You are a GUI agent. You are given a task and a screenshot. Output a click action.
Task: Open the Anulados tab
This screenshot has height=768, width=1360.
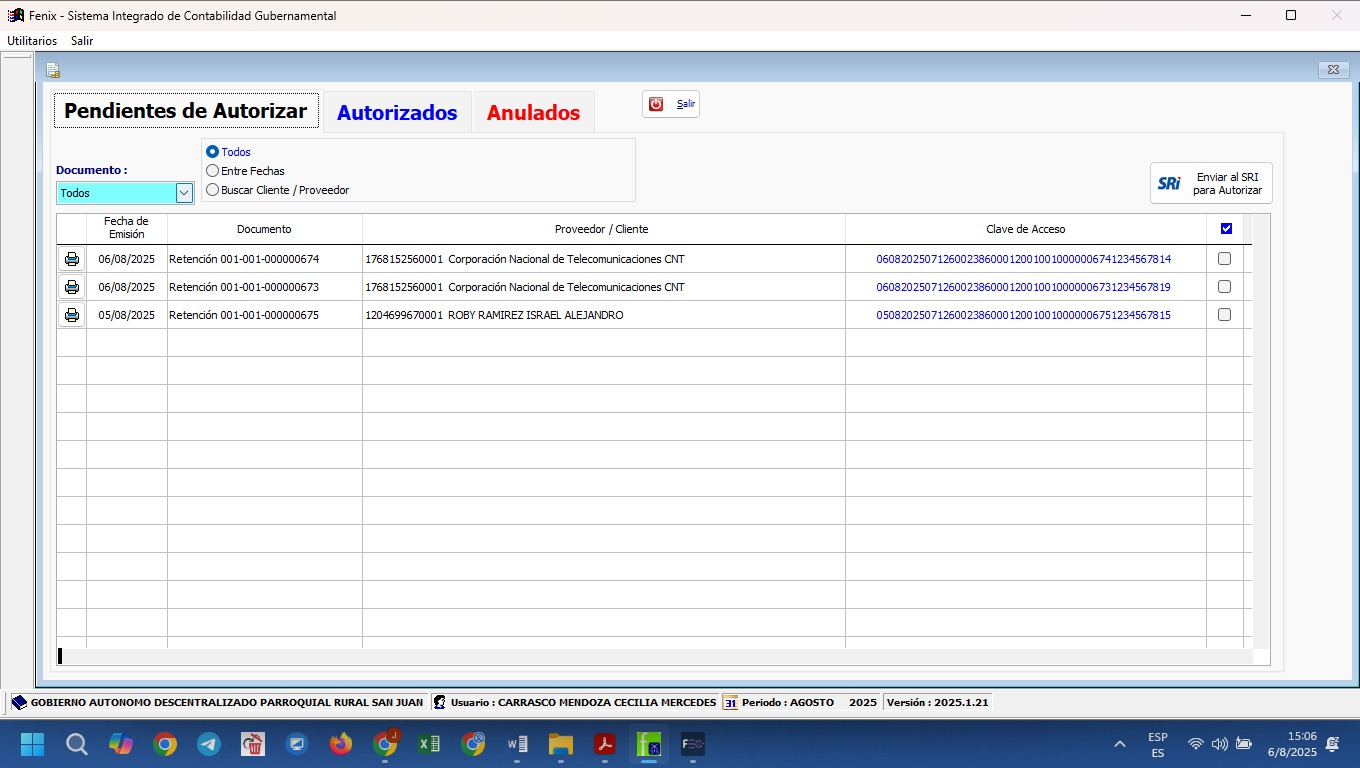pyautogui.click(x=533, y=113)
